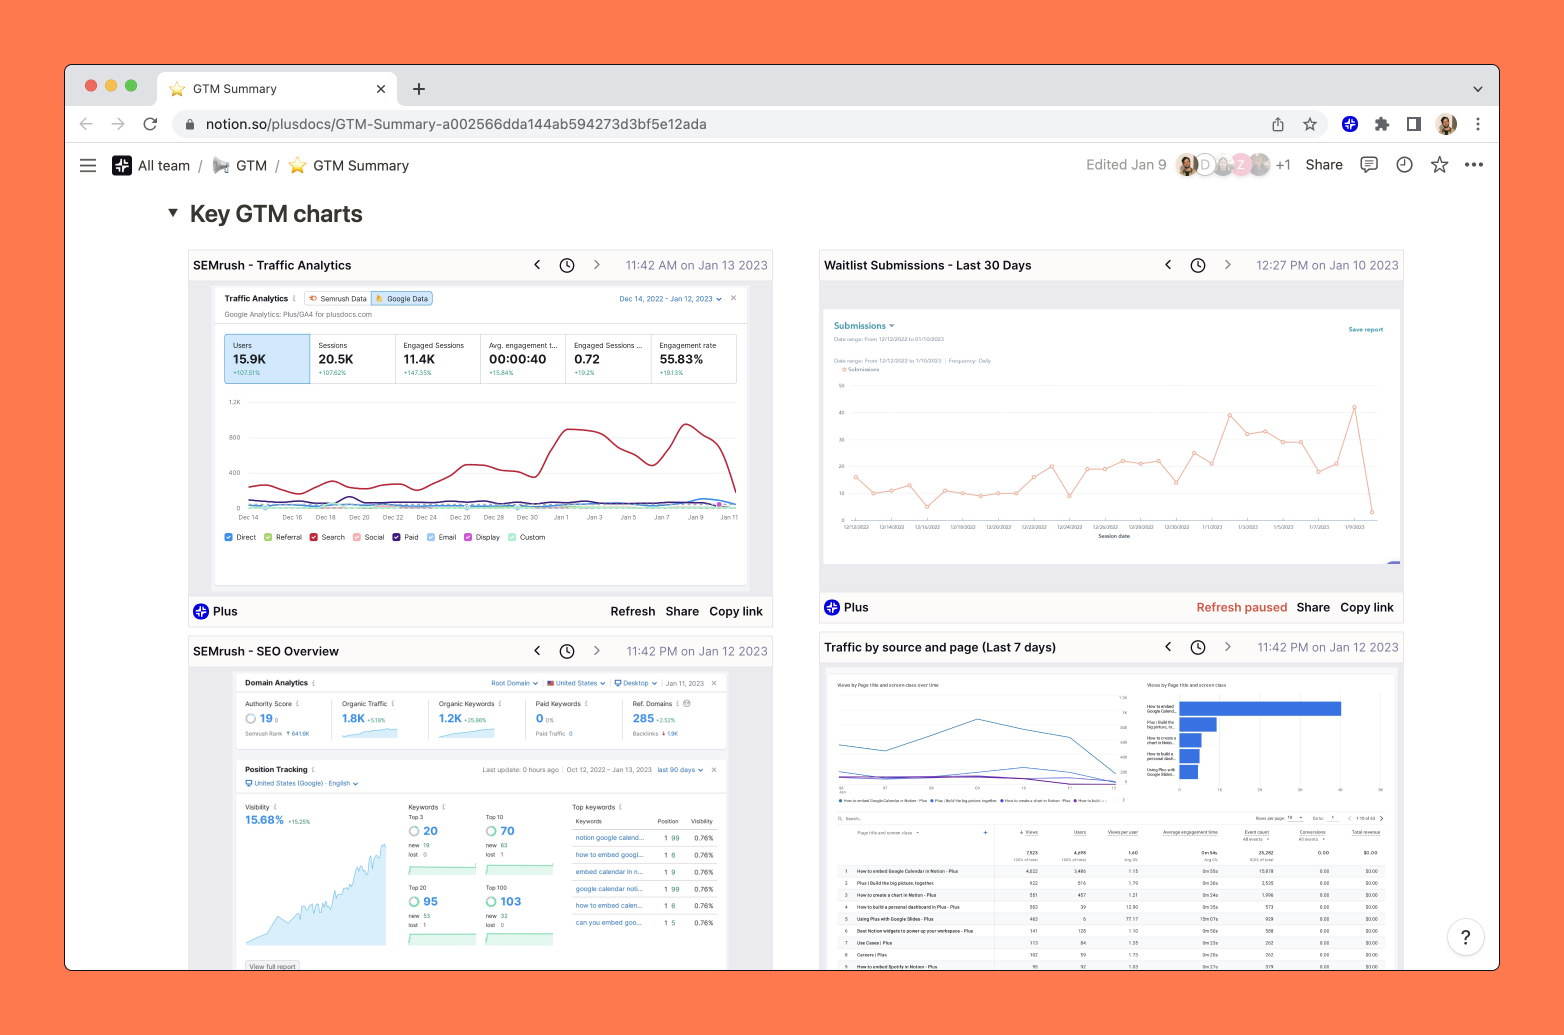Toggle the Email traffic legend checkbox
1564x1035 pixels.
pos(431,537)
